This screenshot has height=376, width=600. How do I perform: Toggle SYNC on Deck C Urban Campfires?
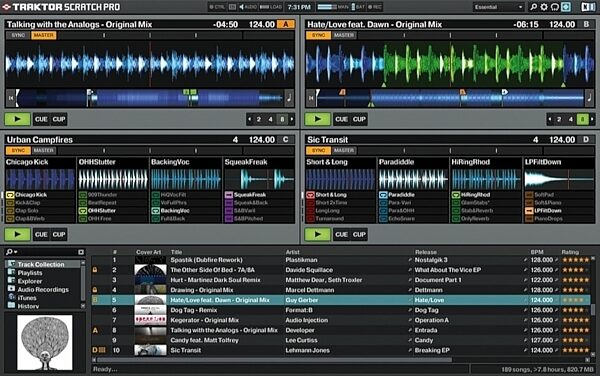click(x=18, y=150)
